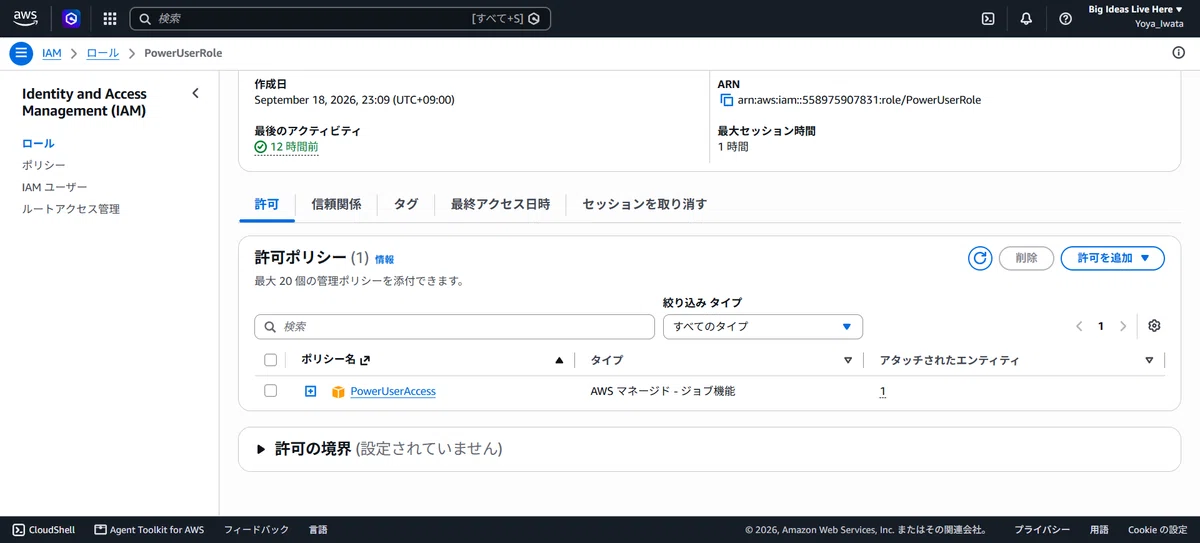Click AWS マネージド - ジョブ機能 type cell
The height and width of the screenshot is (543, 1200).
coord(663,391)
